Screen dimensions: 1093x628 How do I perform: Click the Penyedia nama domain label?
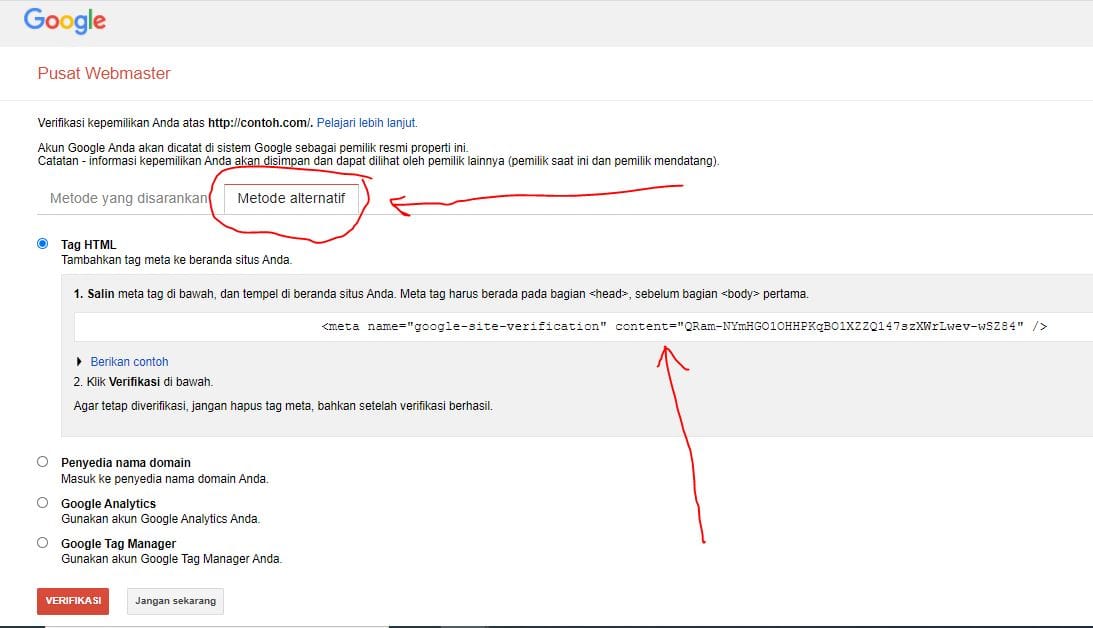125,463
